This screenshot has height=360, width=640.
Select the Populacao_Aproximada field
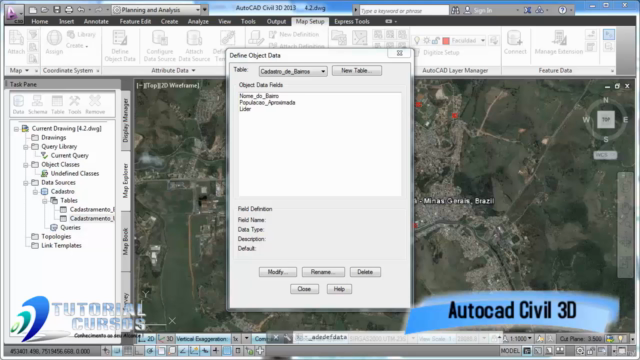[267, 102]
